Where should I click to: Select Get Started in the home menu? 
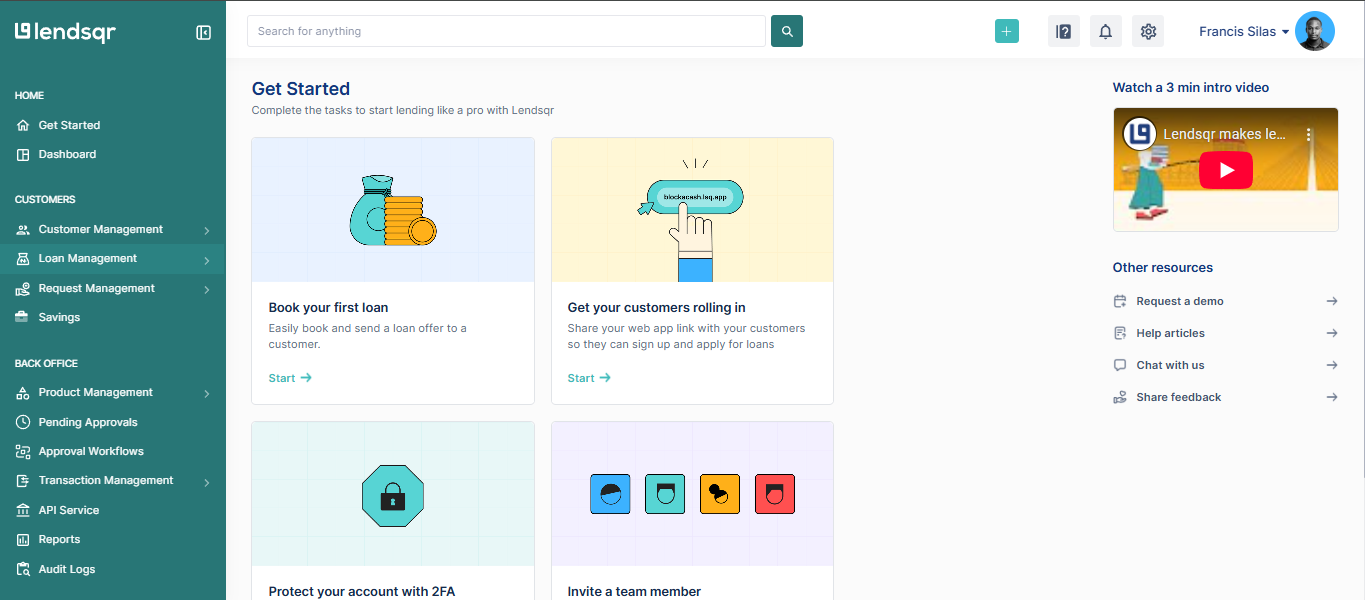tap(71, 124)
